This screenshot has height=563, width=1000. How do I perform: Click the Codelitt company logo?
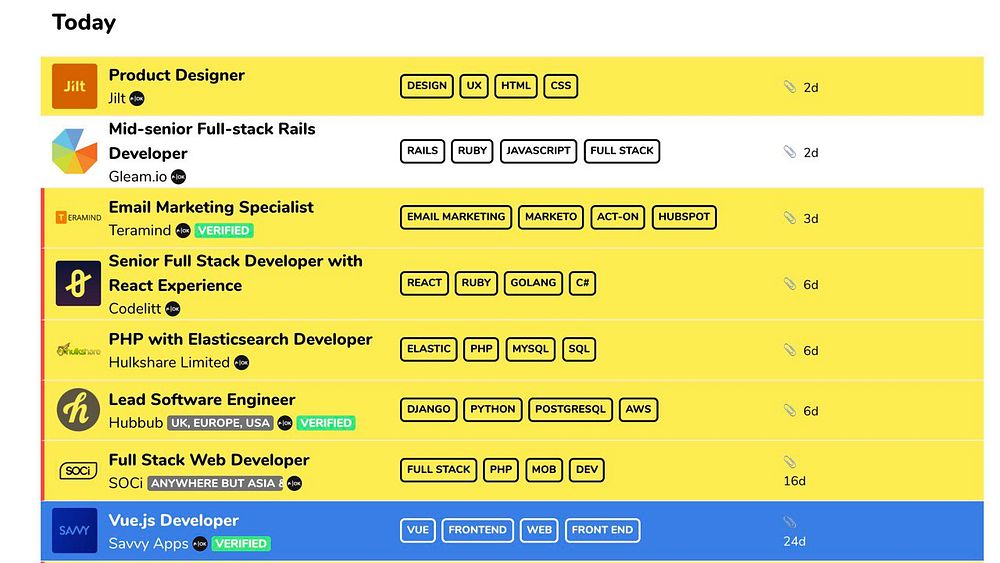tap(78, 284)
